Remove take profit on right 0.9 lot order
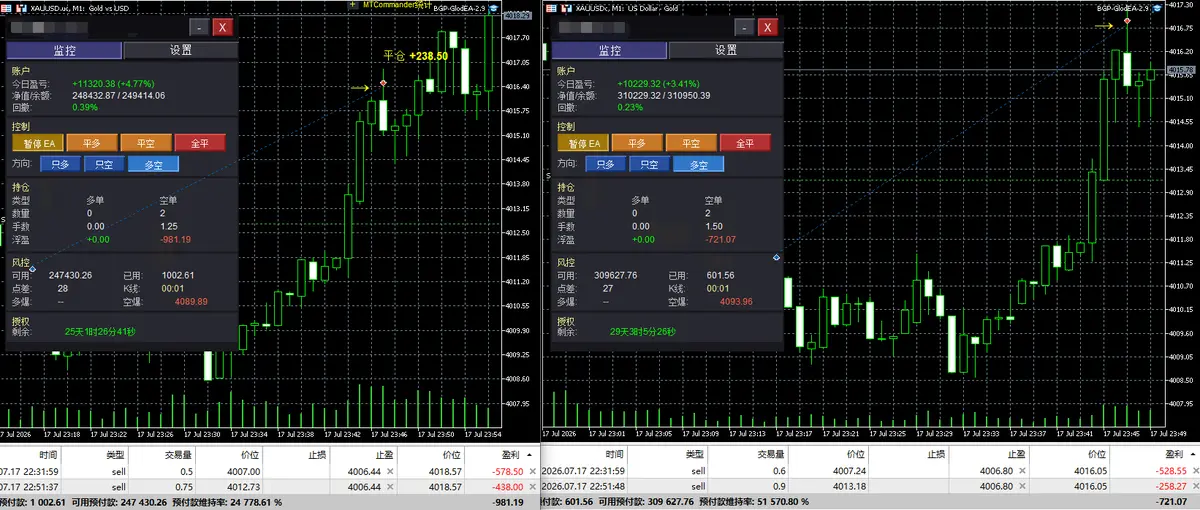 1023,486
